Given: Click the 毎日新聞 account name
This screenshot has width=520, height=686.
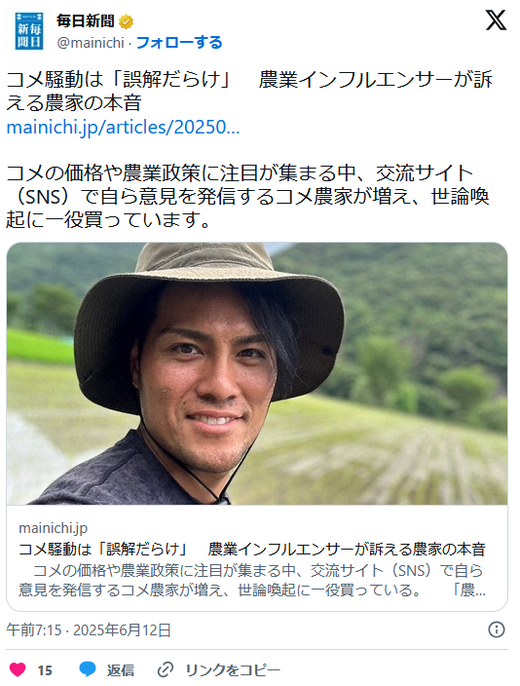Looking at the screenshot, I should coord(85,21).
